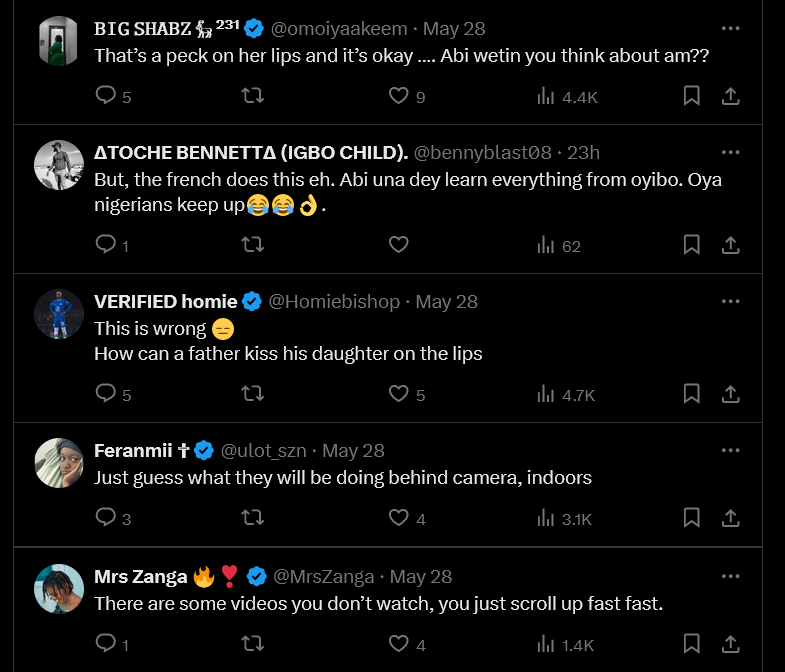The image size is (785, 672).
Task: Open more options on Mrs Zanga's tweet
Action: (x=731, y=576)
